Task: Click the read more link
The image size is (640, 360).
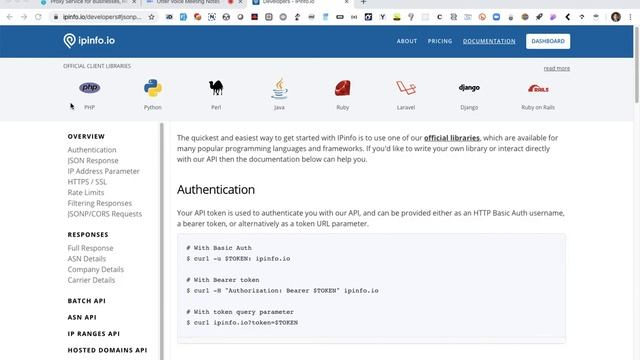Action: click(x=557, y=68)
